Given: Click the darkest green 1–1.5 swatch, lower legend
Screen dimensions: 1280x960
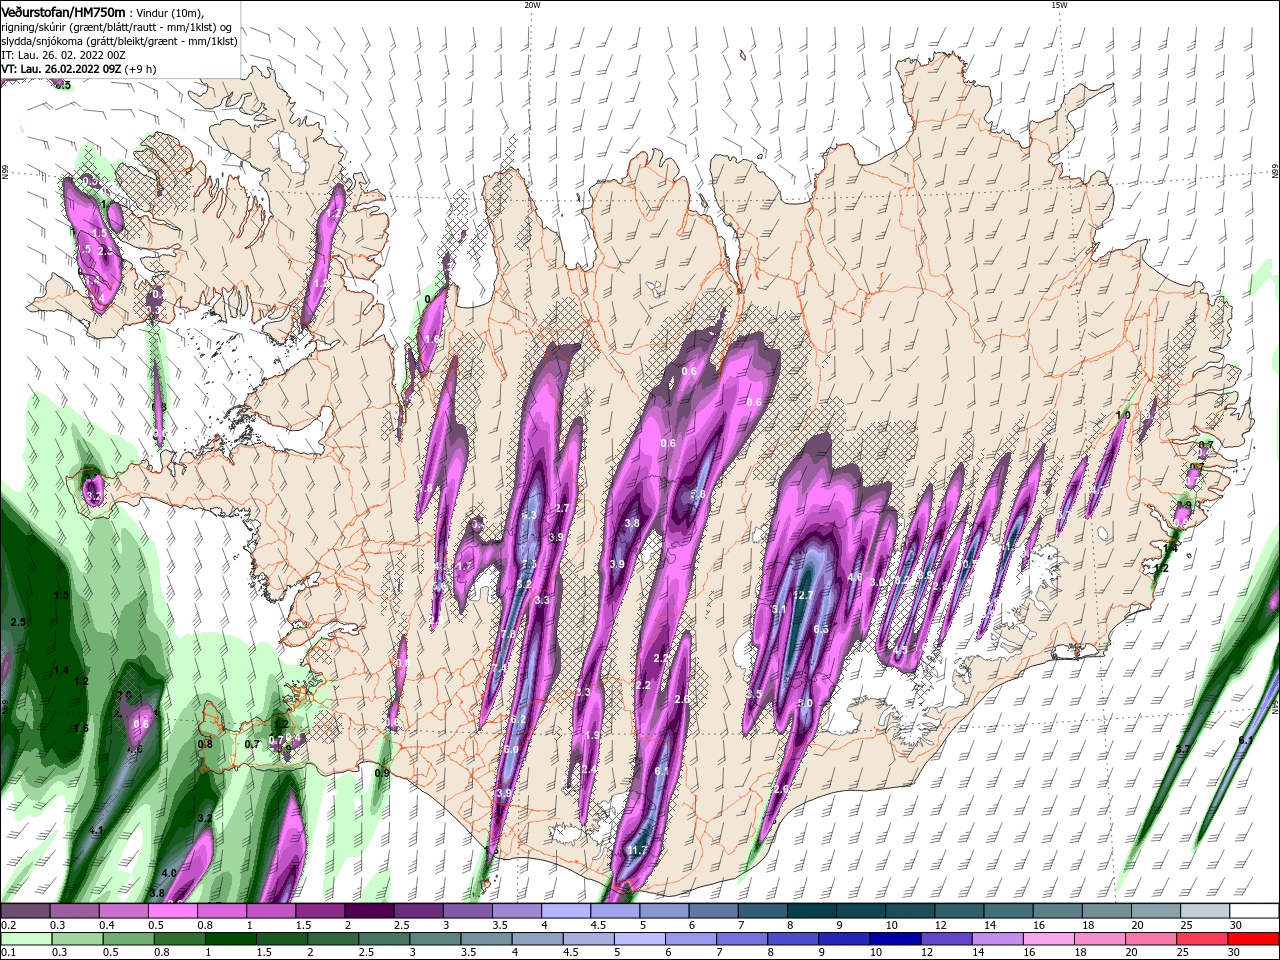Looking at the screenshot, I should 231,938.
